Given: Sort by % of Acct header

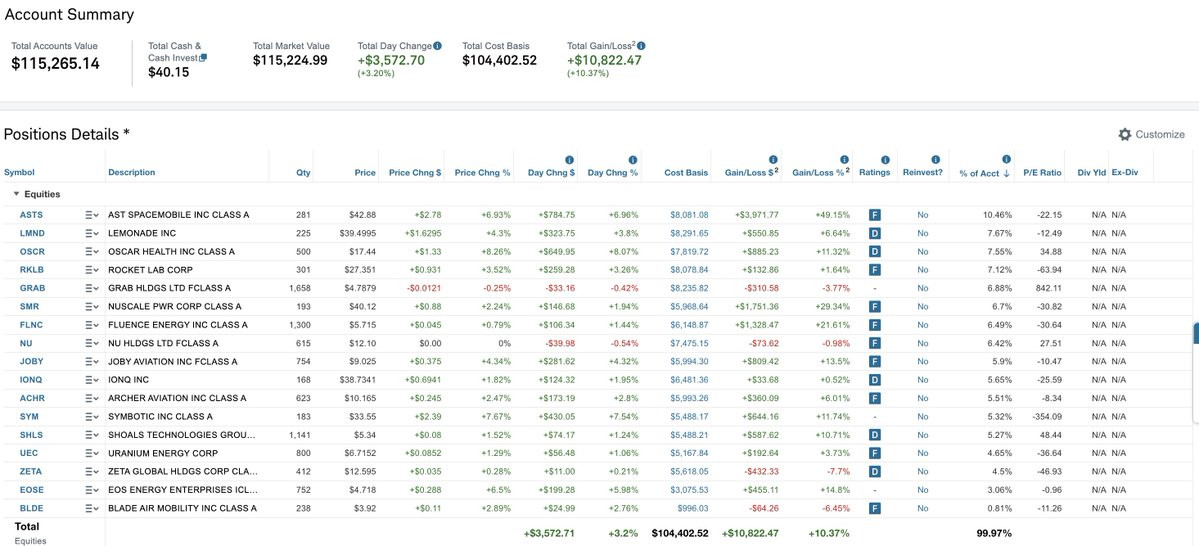Looking at the screenshot, I should coord(984,174).
